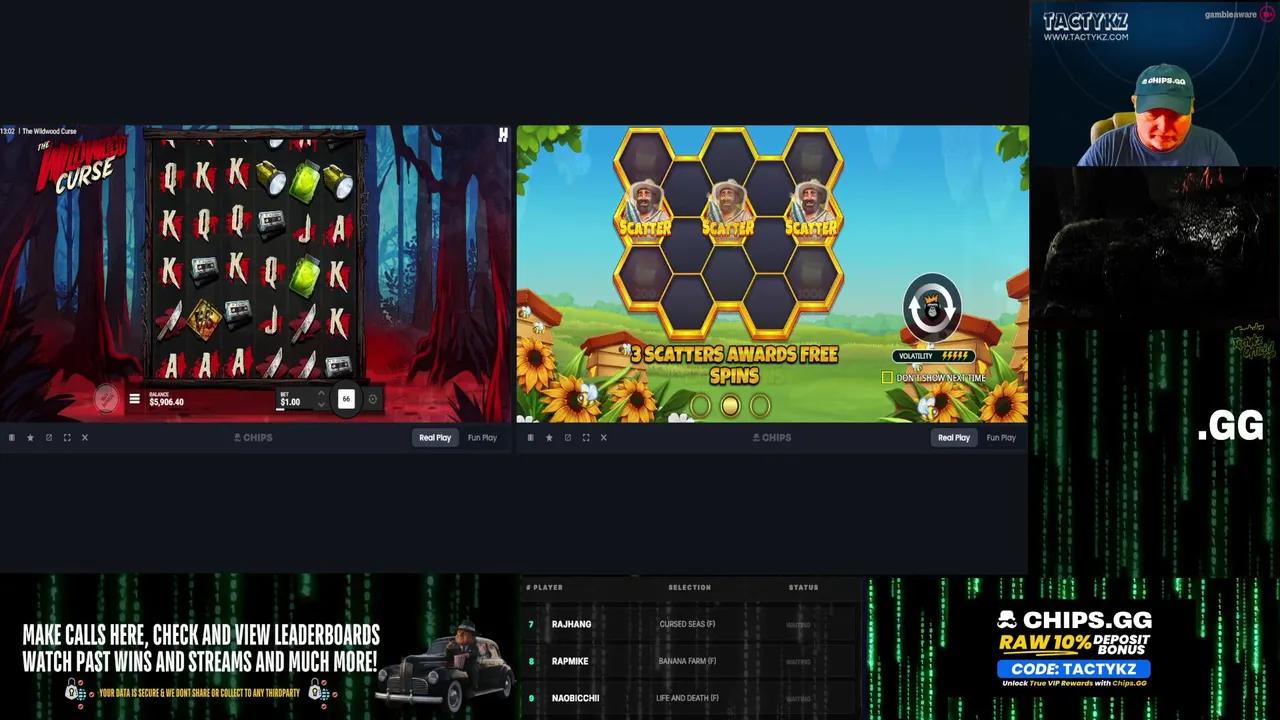Click the CODE: TACTYKZ bonus badge
The width and height of the screenshot is (1280, 720).
pyautogui.click(x=1073, y=669)
